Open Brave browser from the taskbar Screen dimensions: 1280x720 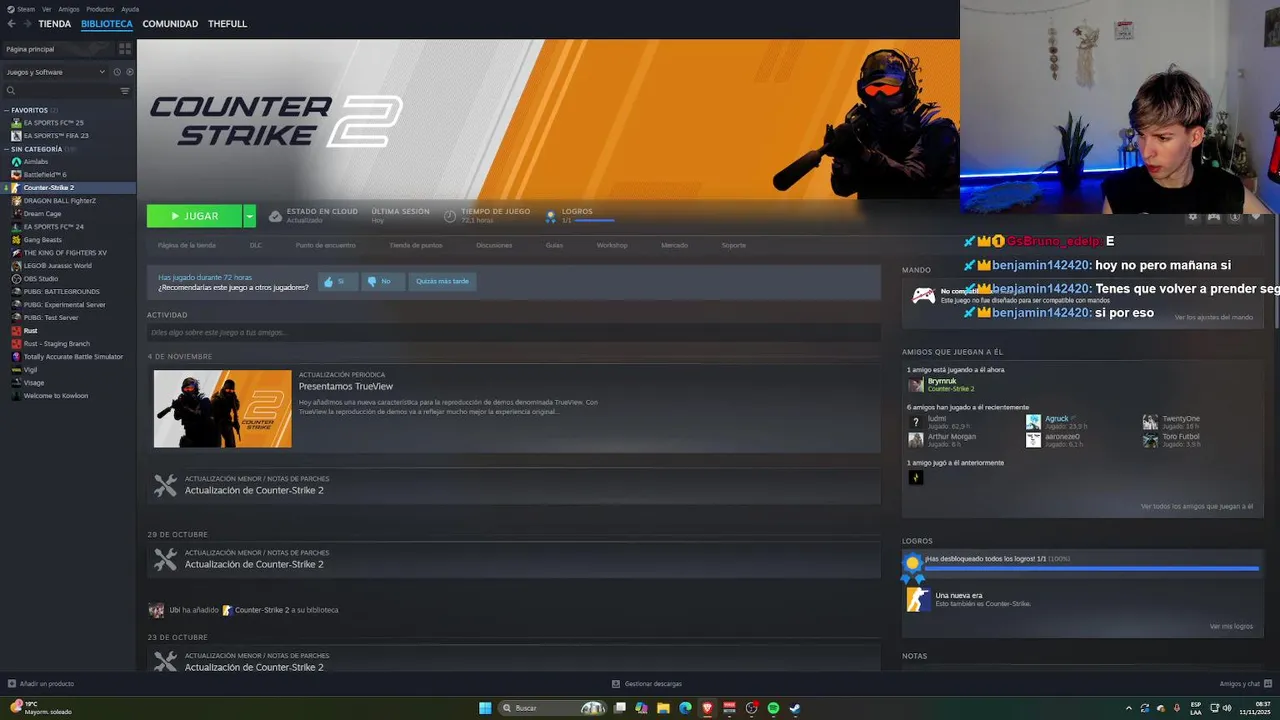[x=707, y=708]
